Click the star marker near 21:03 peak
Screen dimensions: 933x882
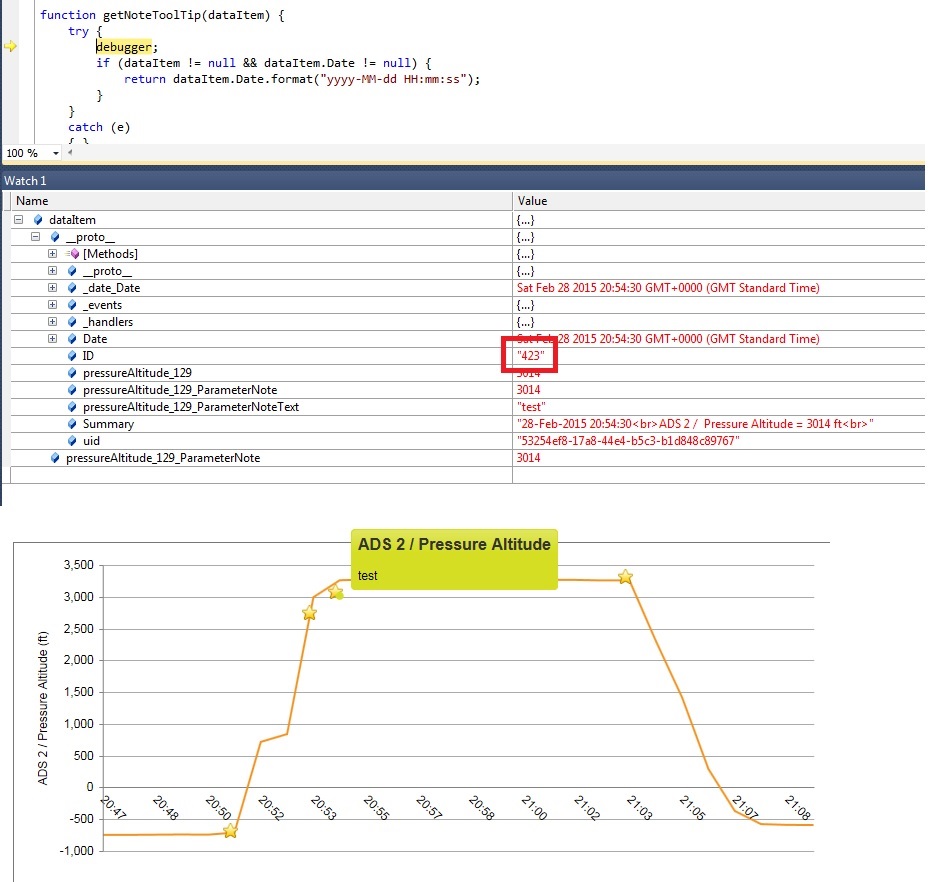coord(625,576)
